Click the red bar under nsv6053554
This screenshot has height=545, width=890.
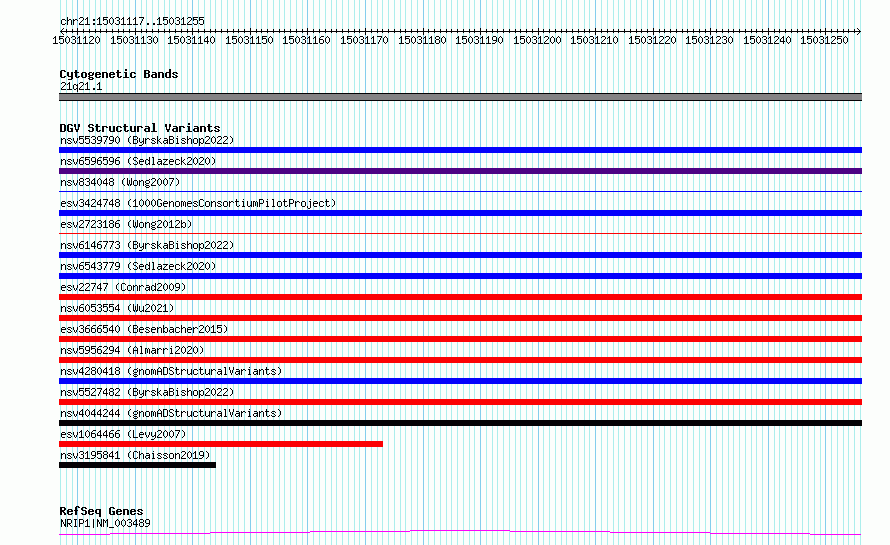coord(460,318)
